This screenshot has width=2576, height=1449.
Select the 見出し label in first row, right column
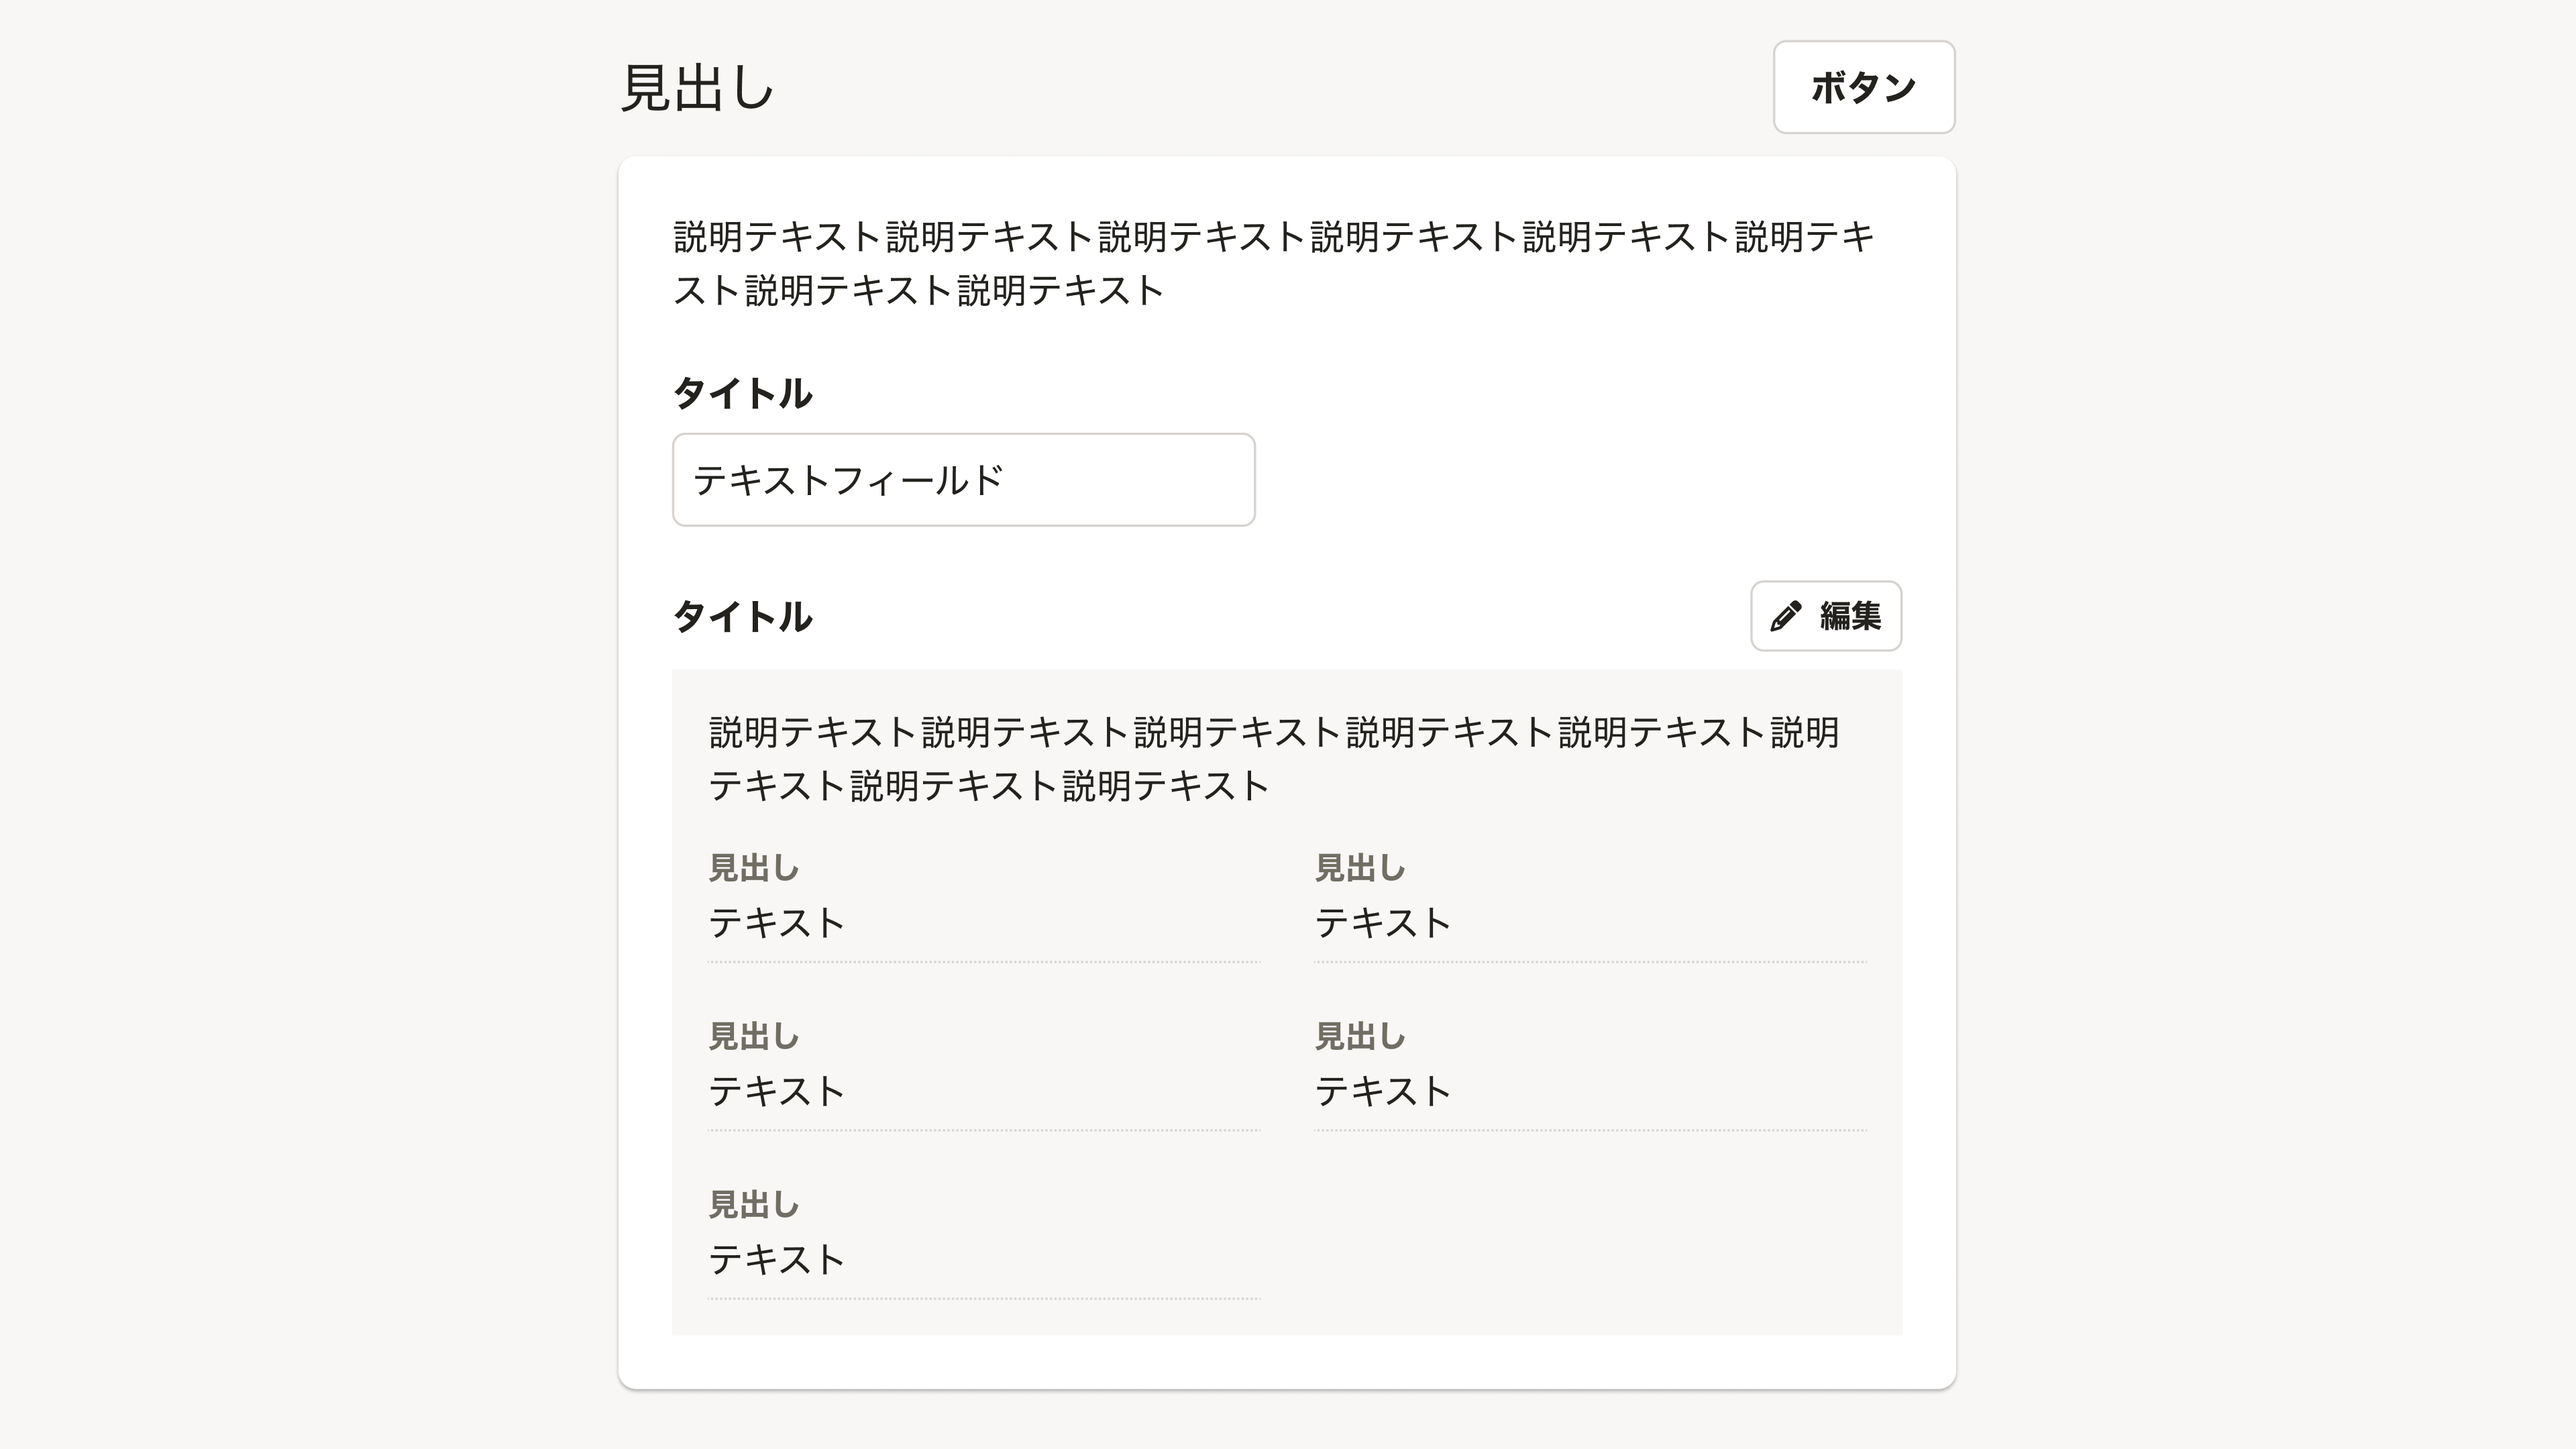(1360, 868)
